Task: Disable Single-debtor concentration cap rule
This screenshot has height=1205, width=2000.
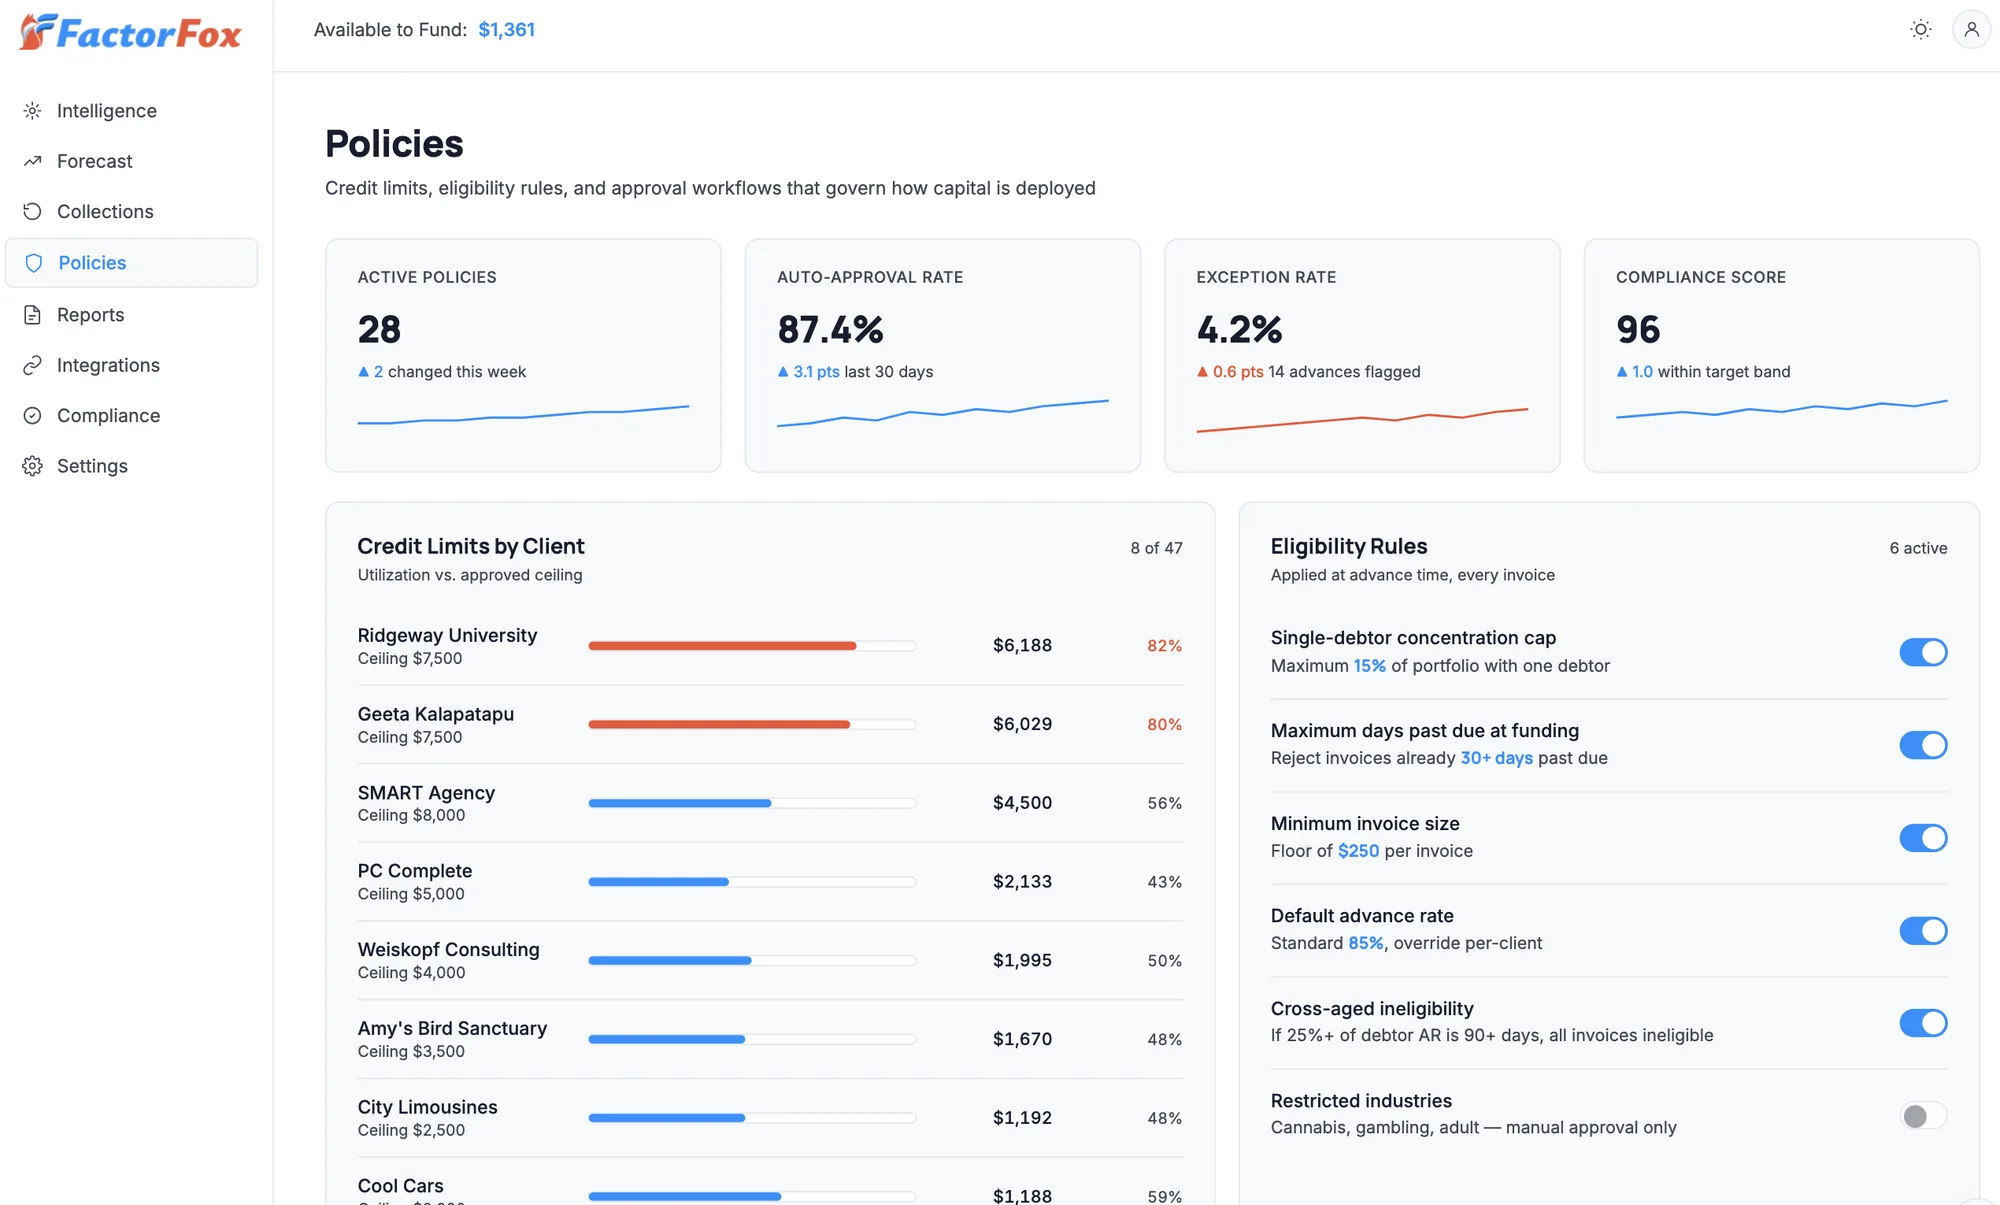Action: 1923,652
